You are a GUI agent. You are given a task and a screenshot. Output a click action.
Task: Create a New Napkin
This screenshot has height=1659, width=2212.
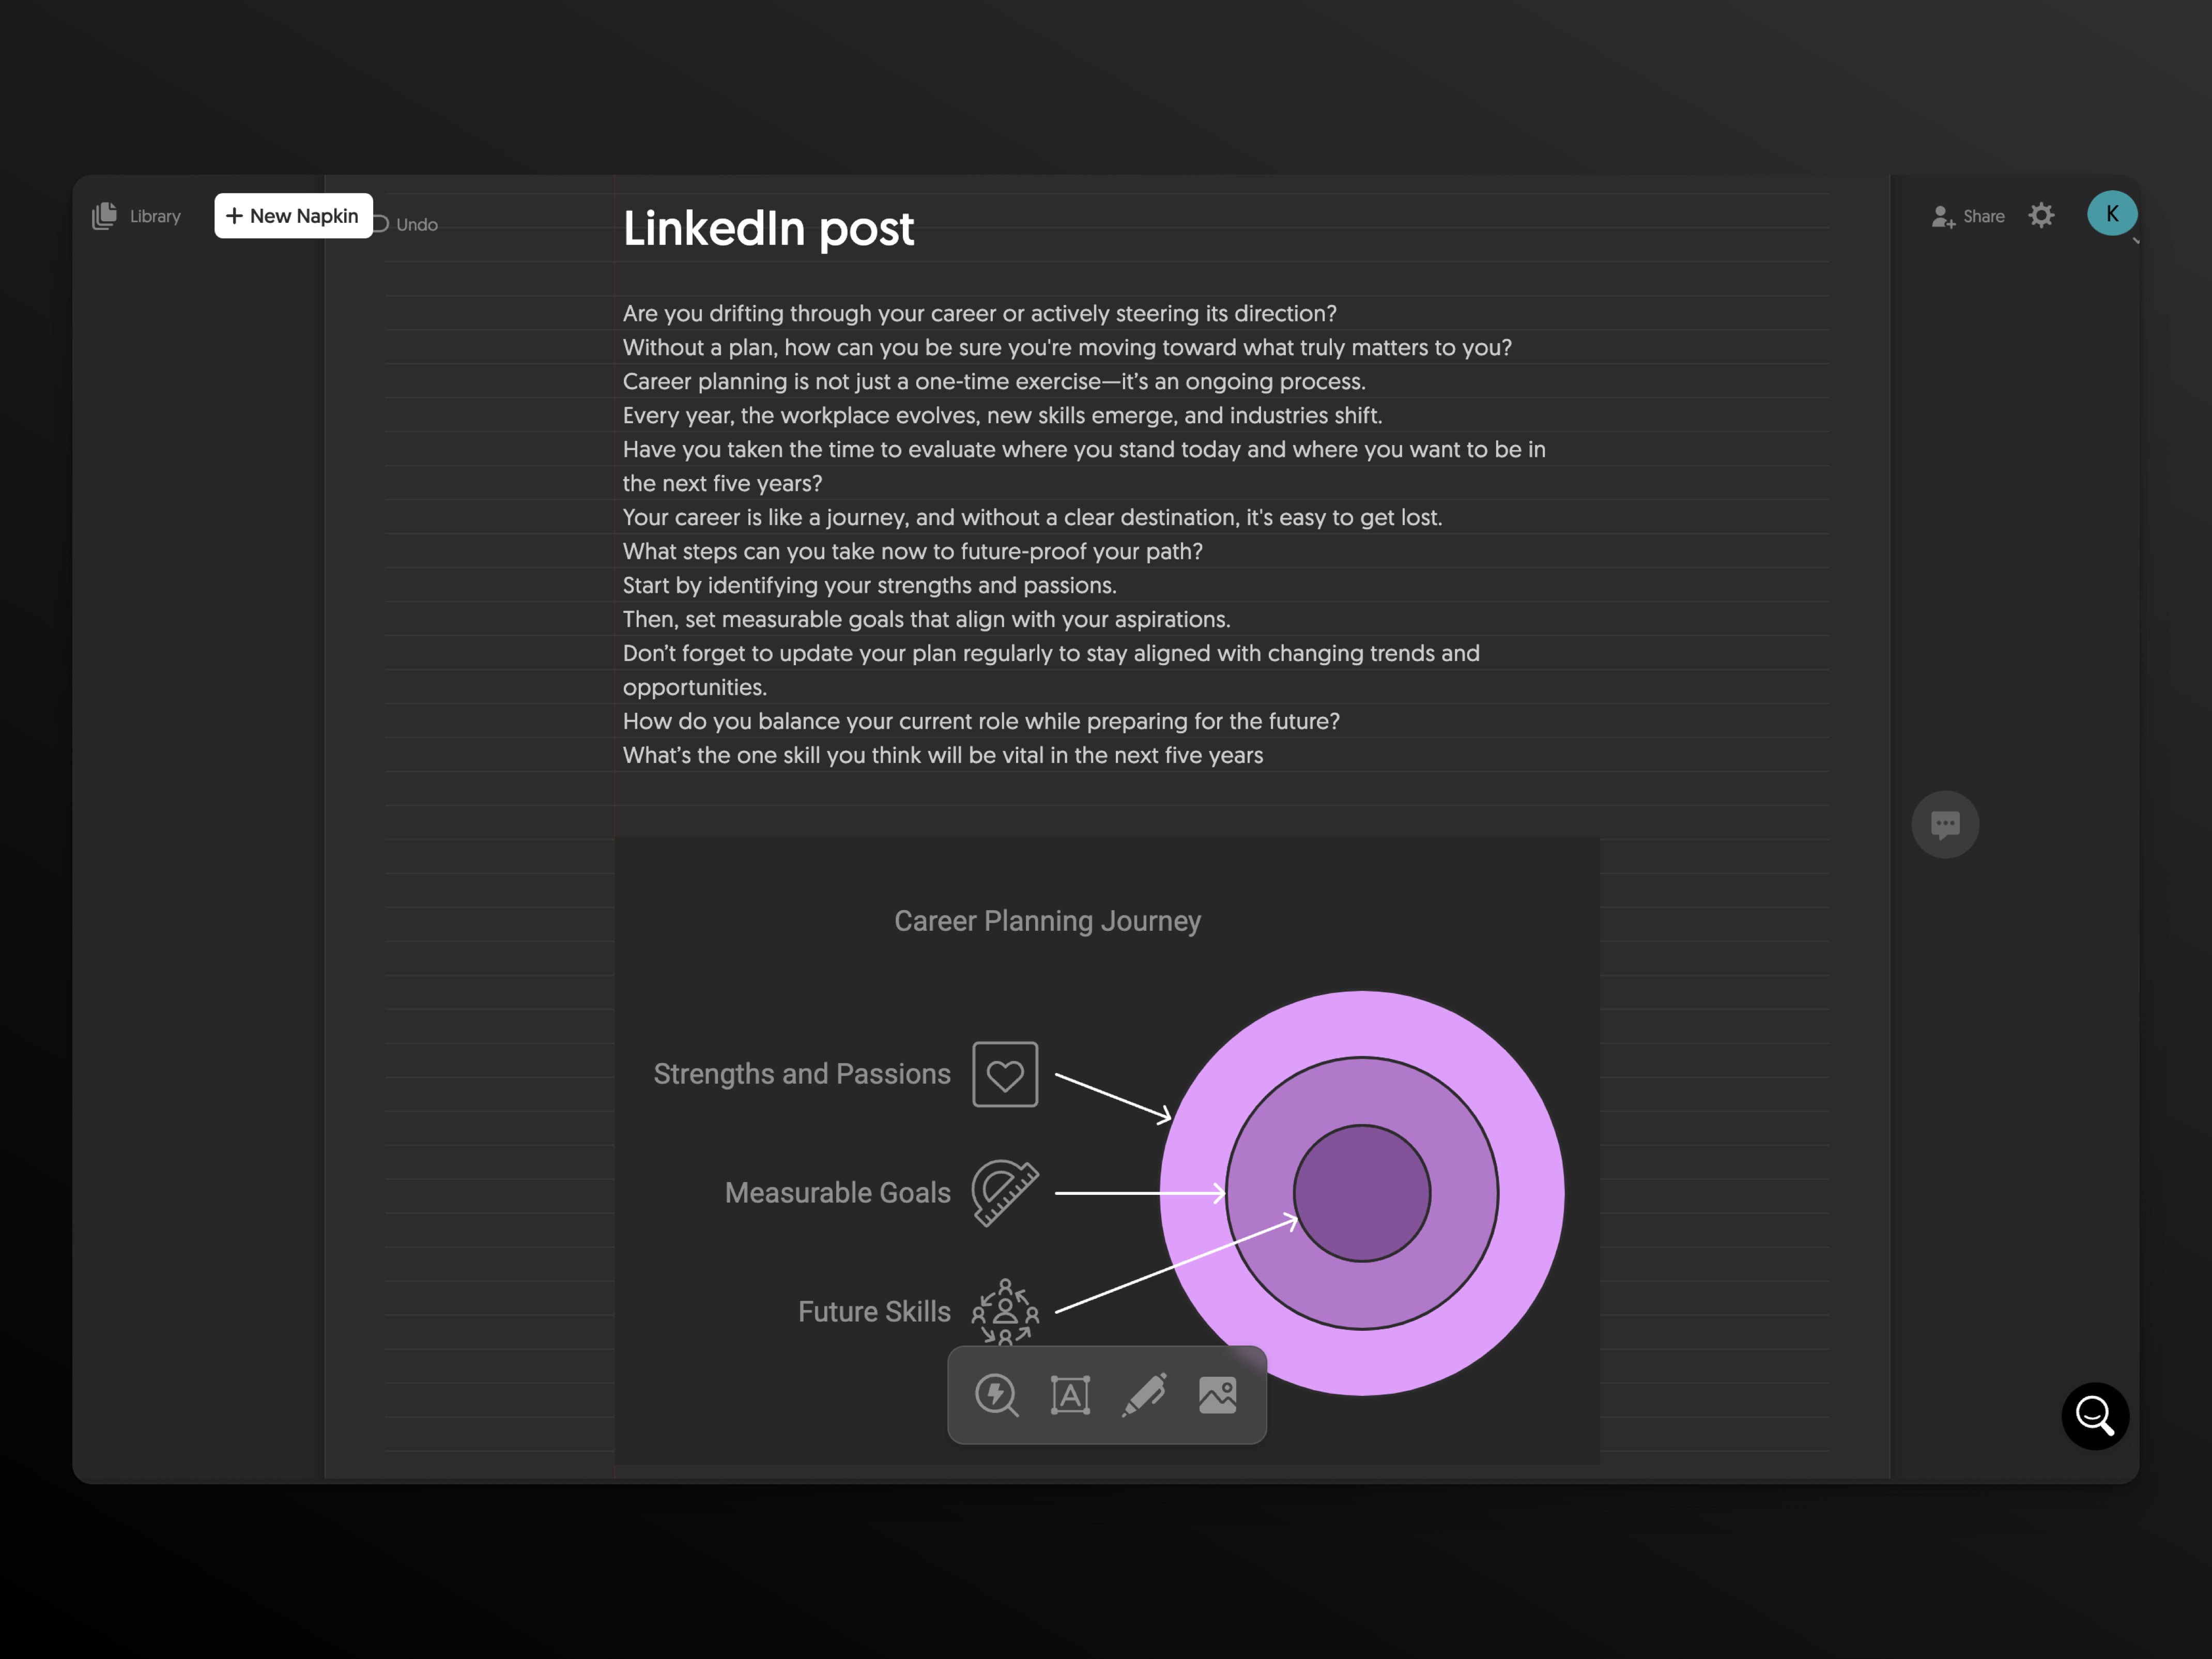tap(293, 216)
